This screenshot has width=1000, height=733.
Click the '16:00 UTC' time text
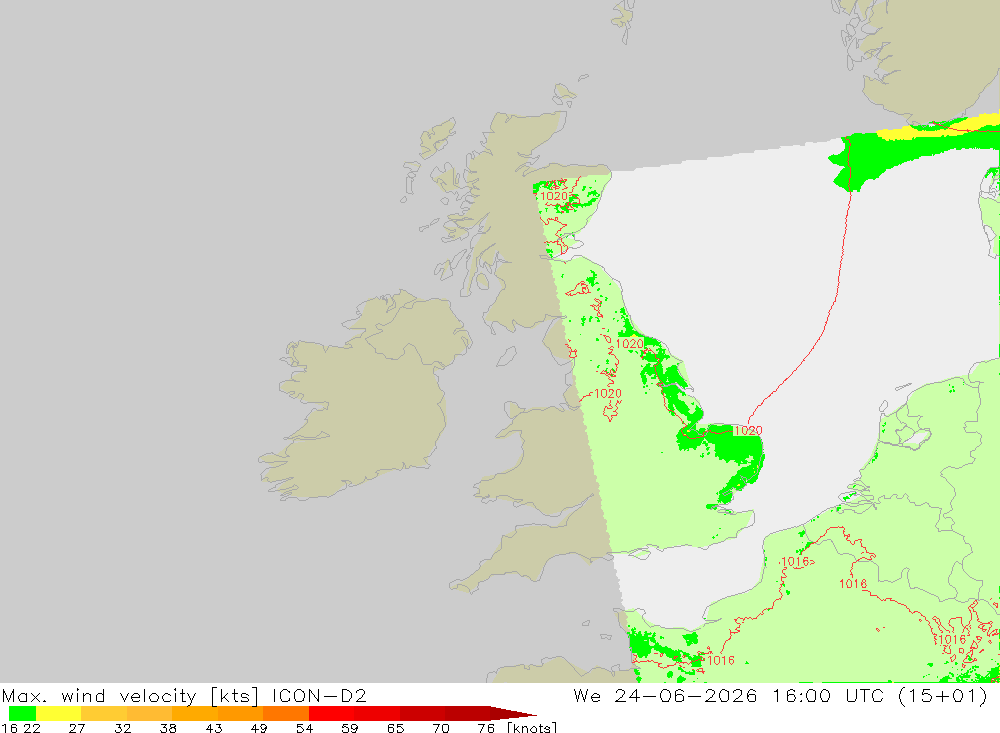[828, 695]
